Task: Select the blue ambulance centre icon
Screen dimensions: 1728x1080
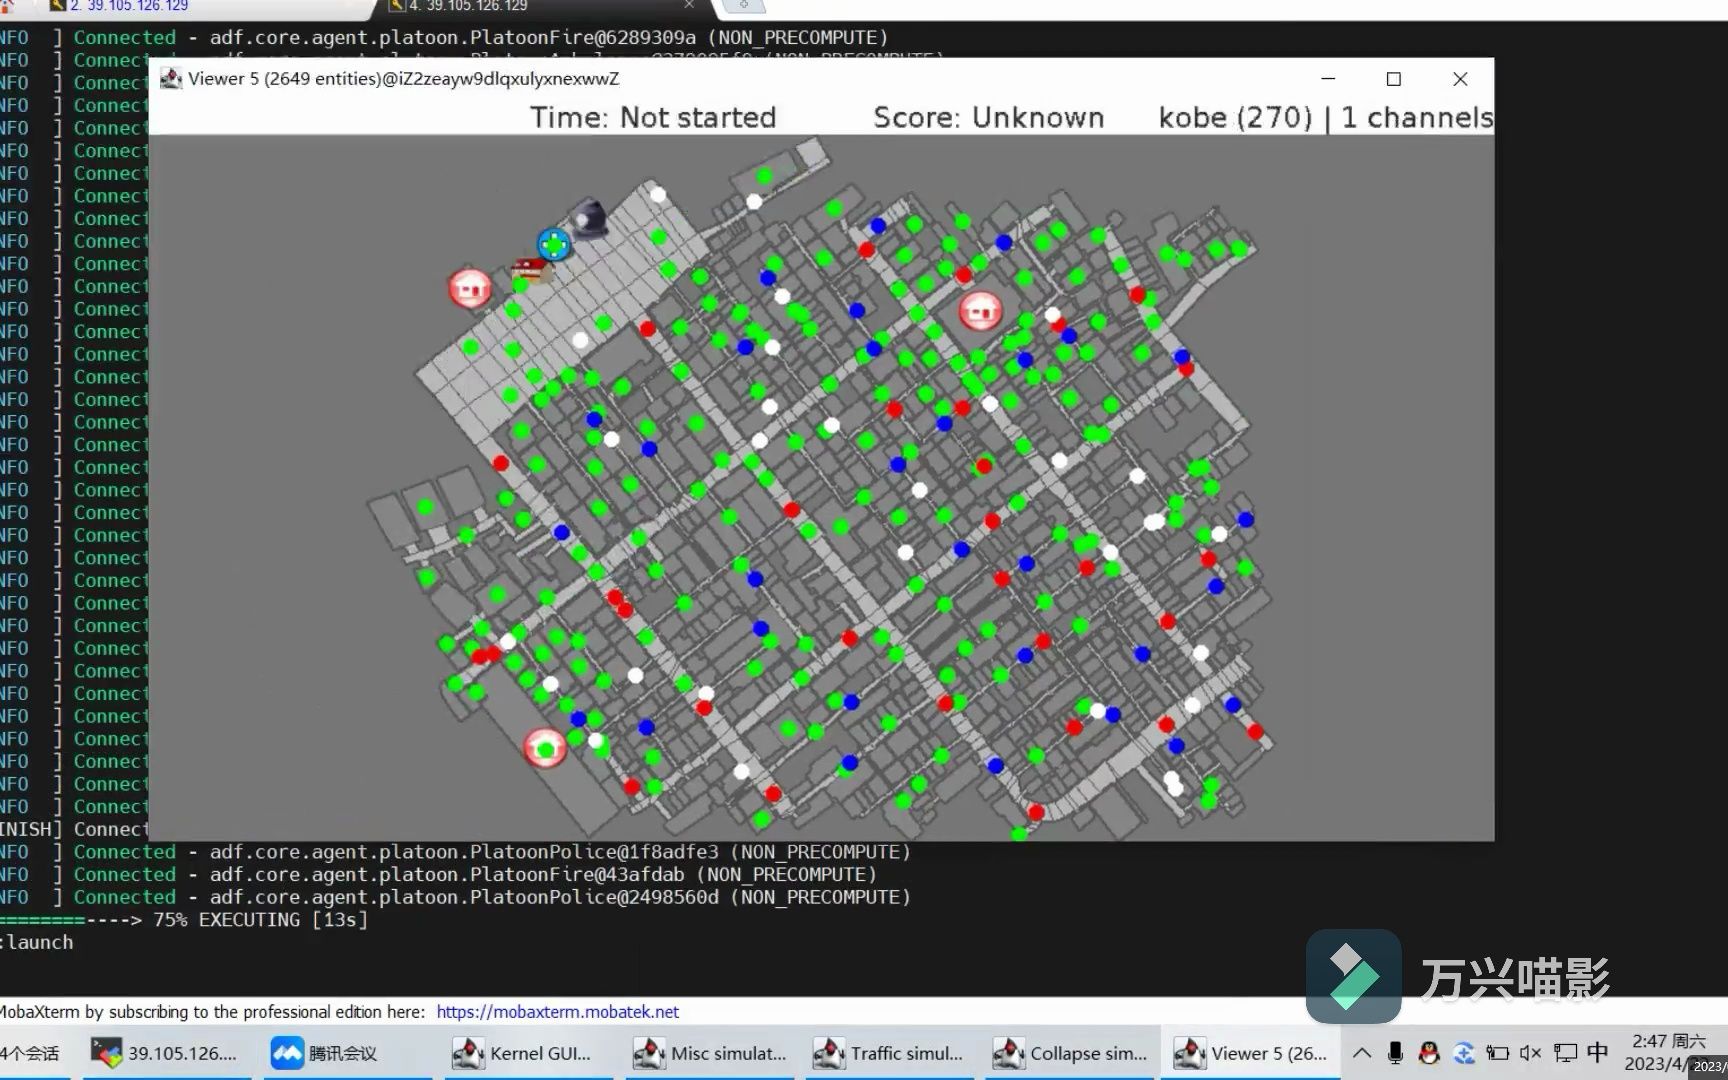Action: point(554,244)
